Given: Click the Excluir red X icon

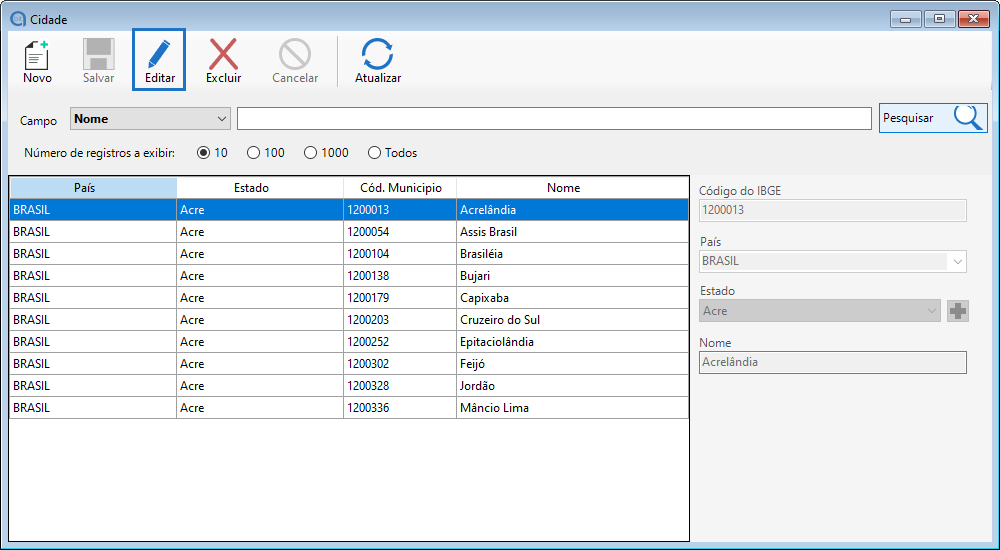Looking at the screenshot, I should click(x=223, y=55).
